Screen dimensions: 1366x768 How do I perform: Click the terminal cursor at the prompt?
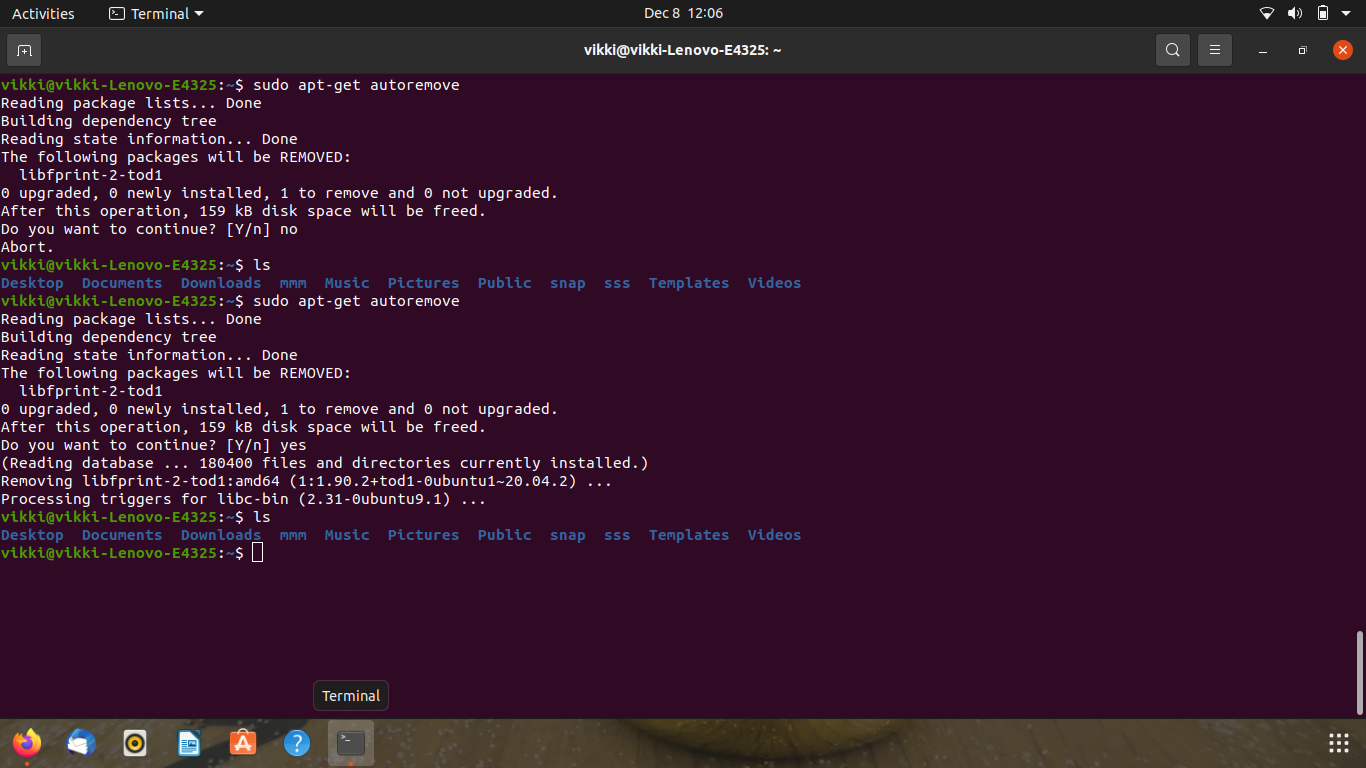(x=258, y=553)
